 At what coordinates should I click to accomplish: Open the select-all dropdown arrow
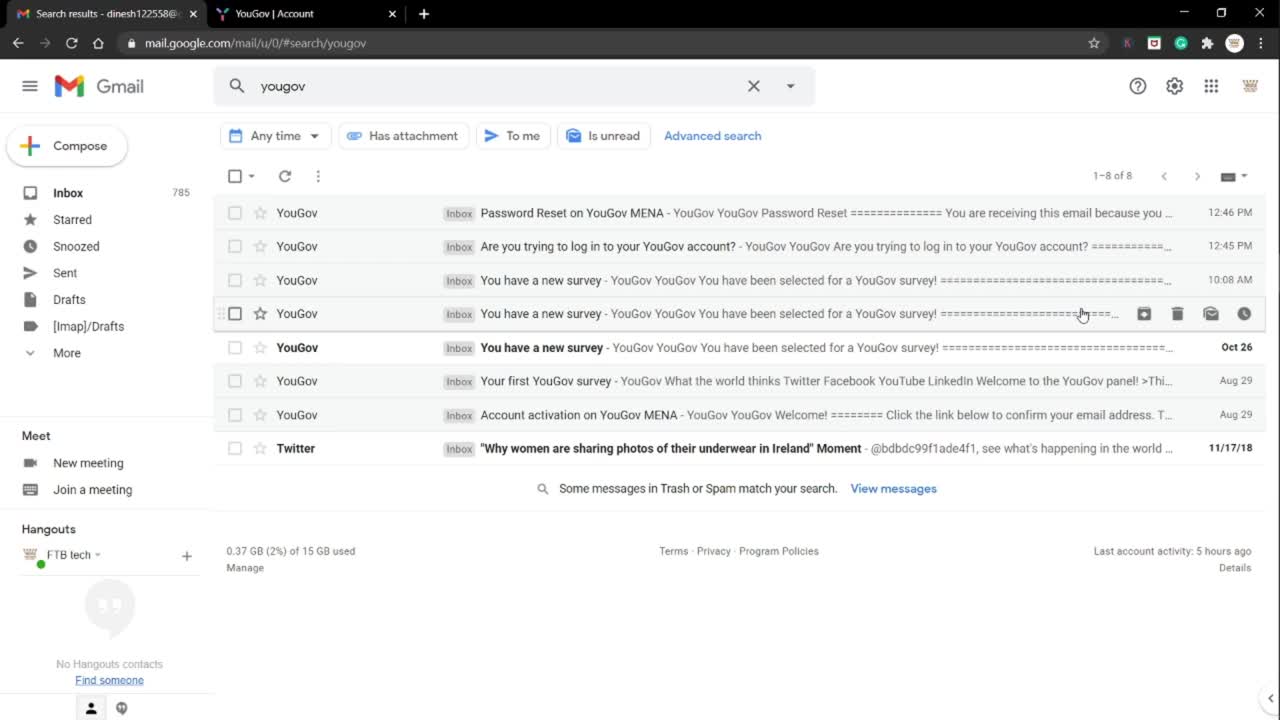click(251, 176)
